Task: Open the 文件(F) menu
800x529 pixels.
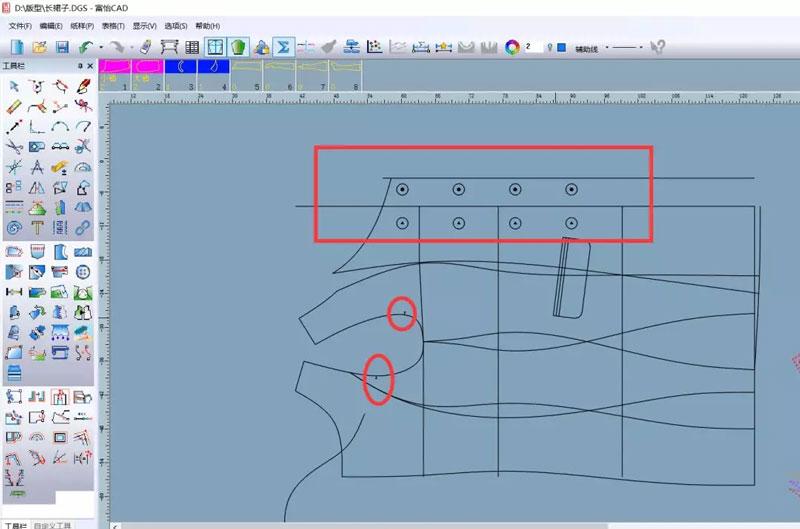Action: pos(20,25)
